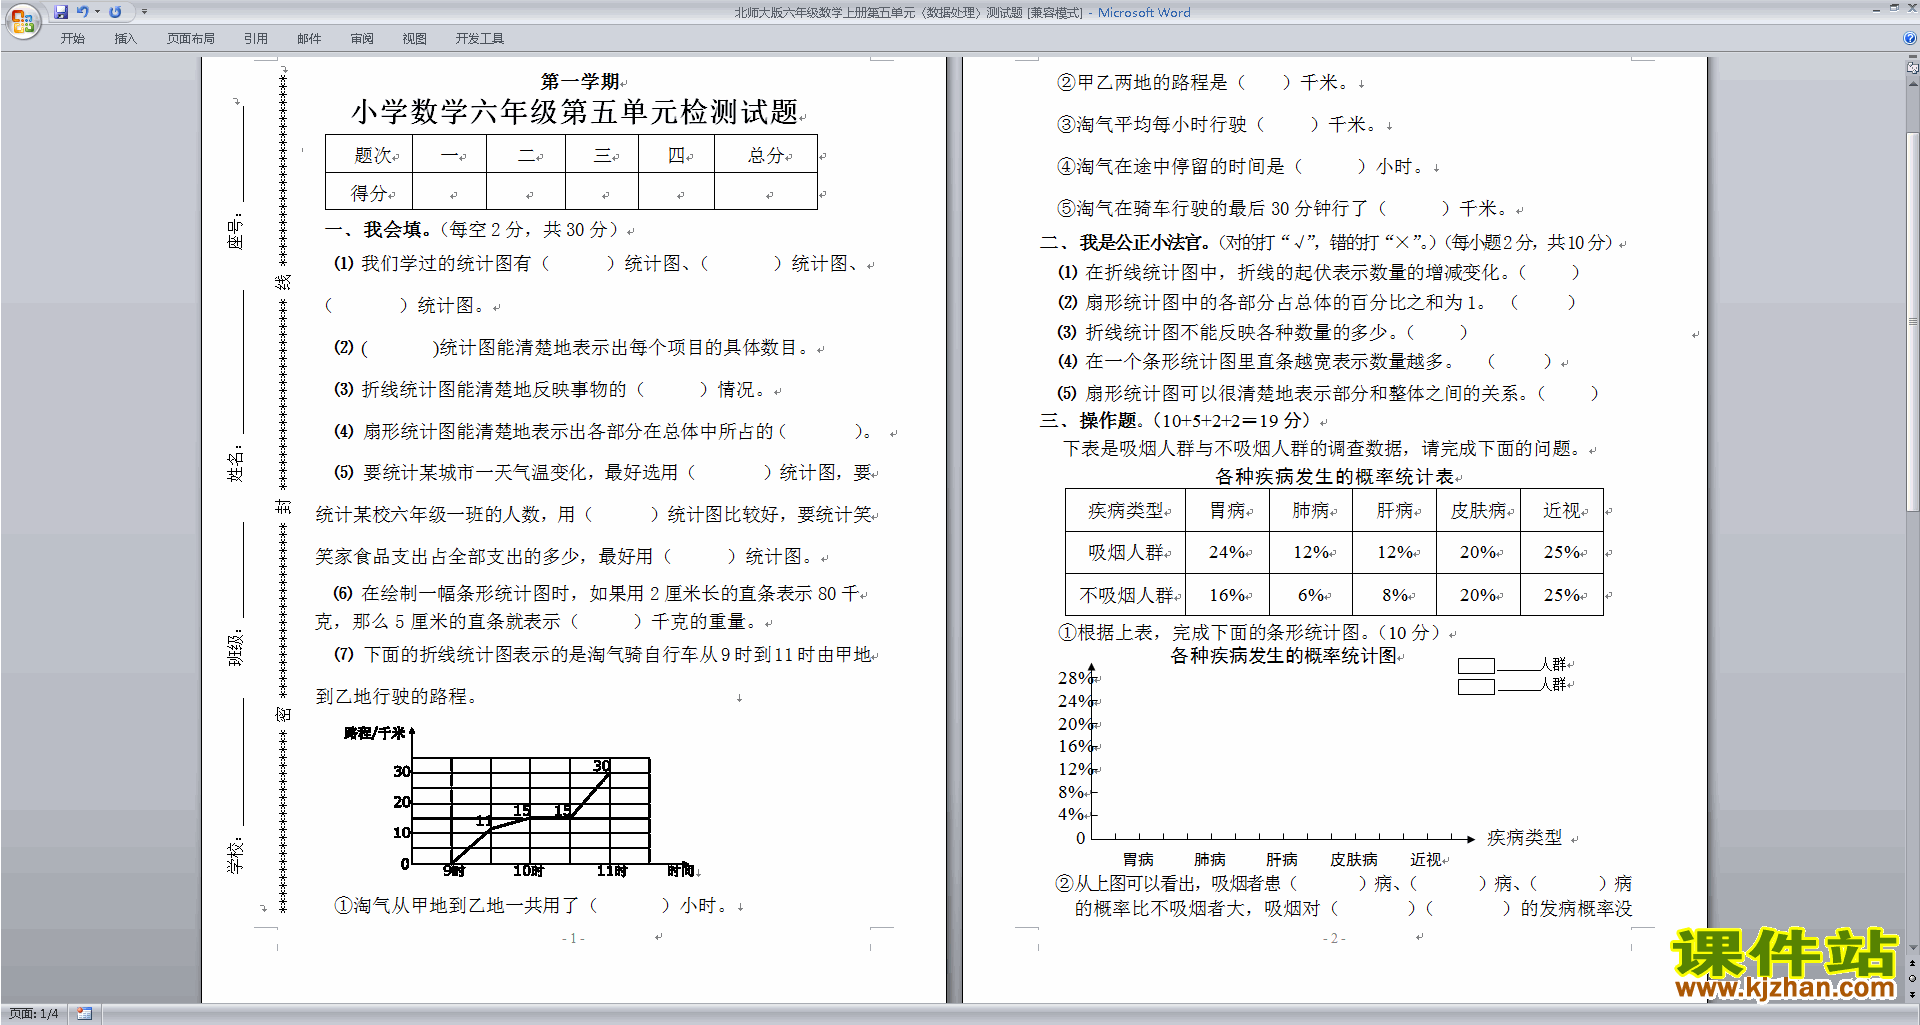The width and height of the screenshot is (1920, 1025).
Task: Open the Office button menu
Action: 22,19
